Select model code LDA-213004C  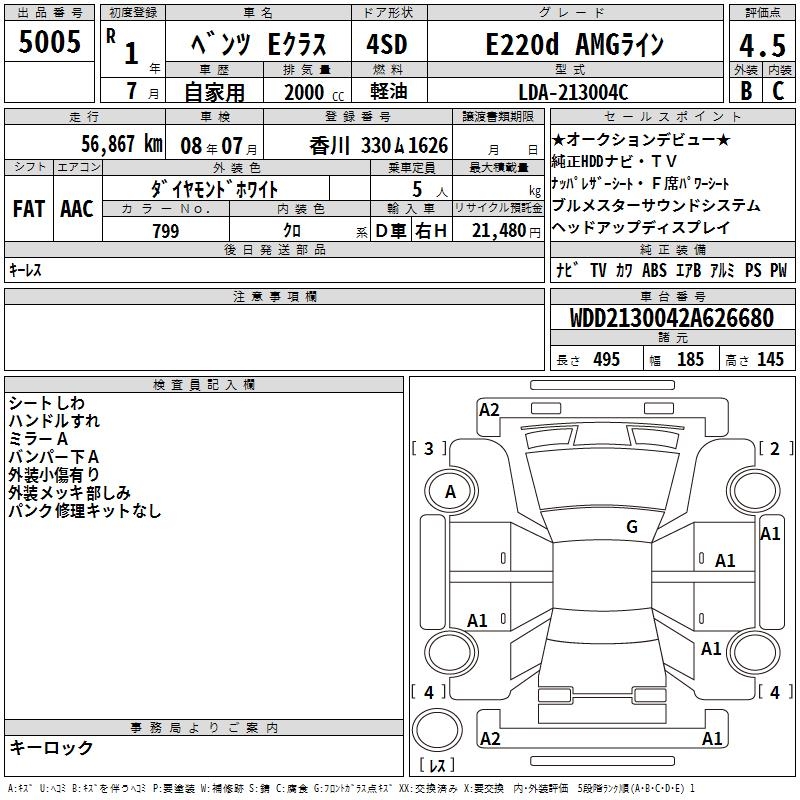573,92
